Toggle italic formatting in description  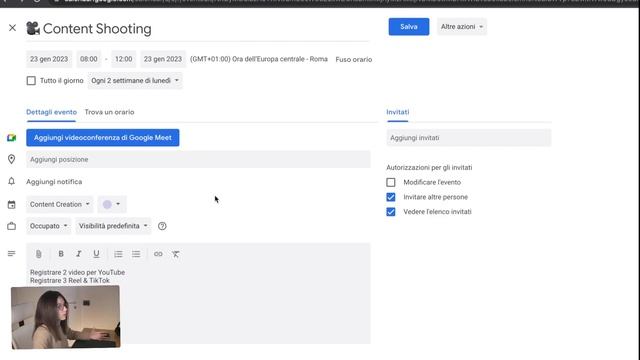point(78,254)
